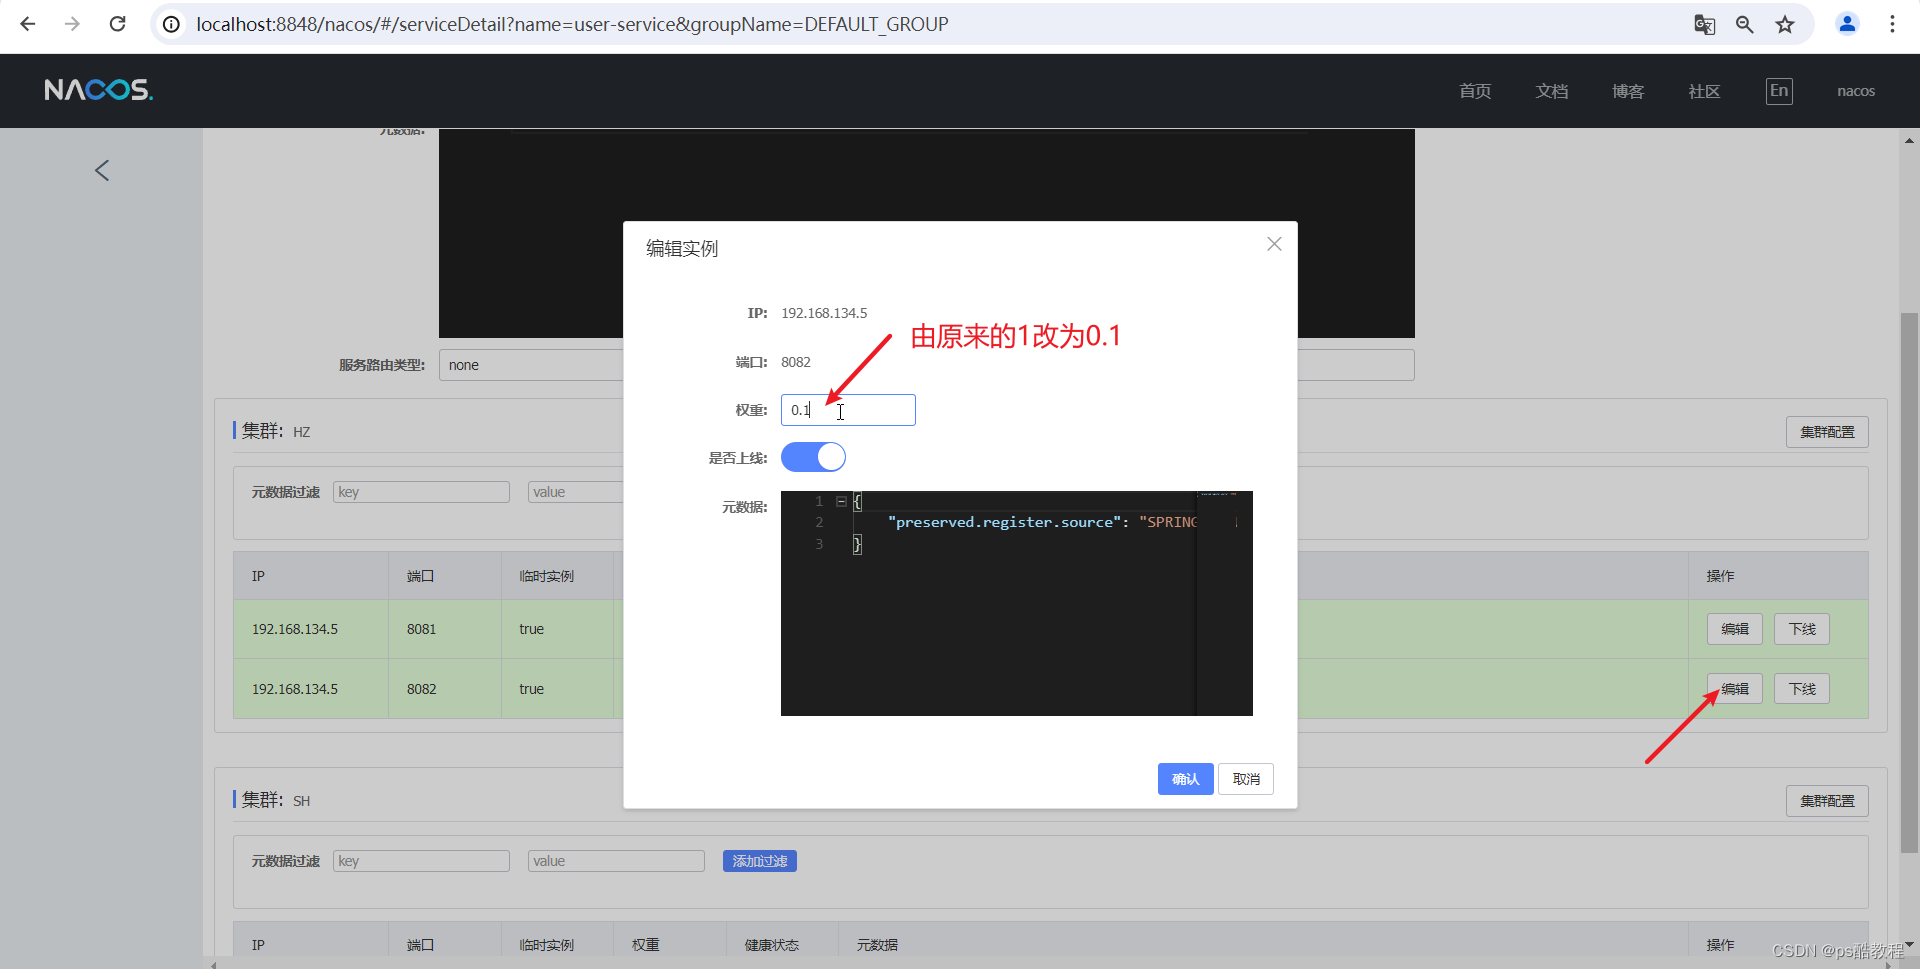
Task: Click 添加过滤 in the SH cluster
Action: click(760, 861)
